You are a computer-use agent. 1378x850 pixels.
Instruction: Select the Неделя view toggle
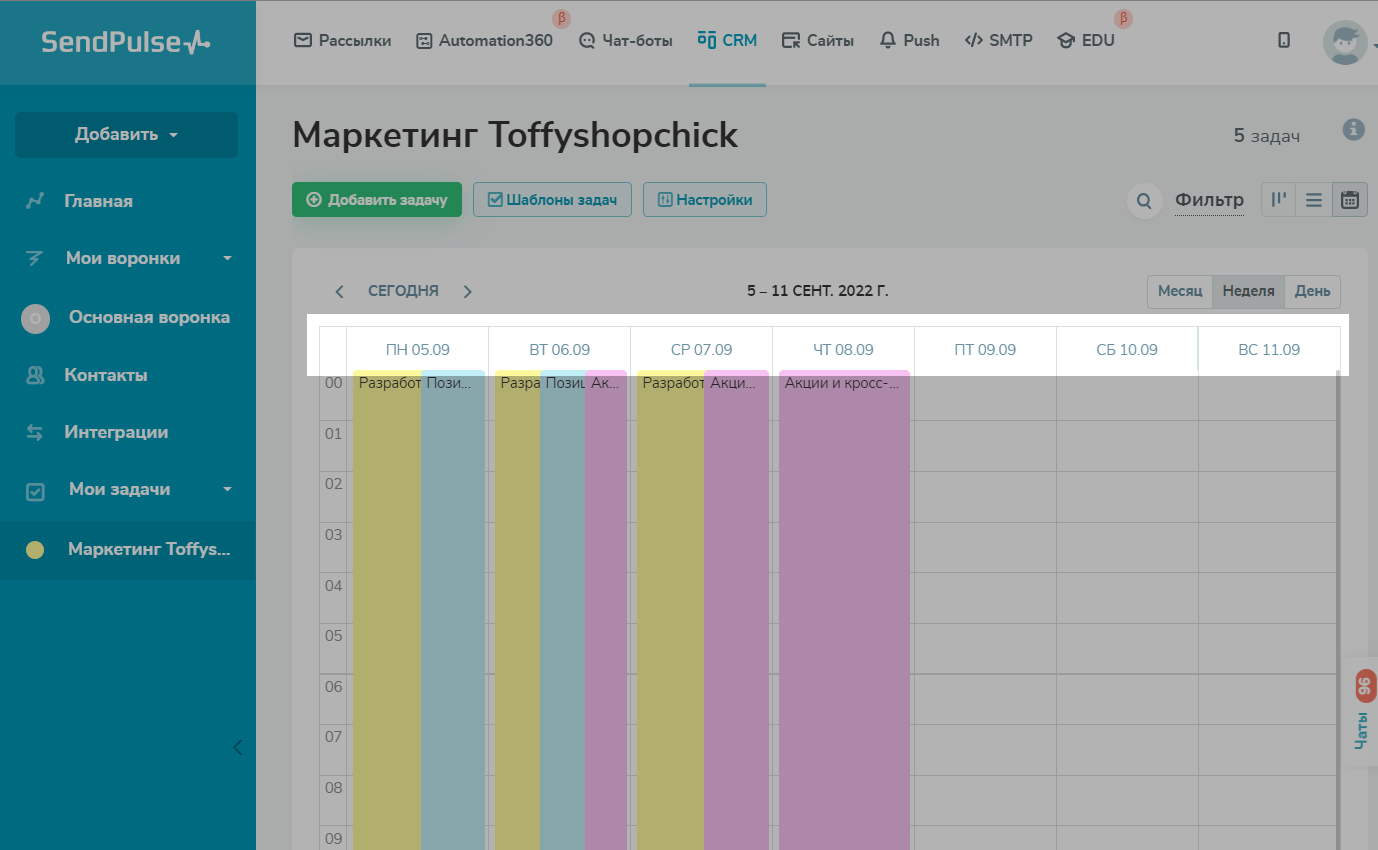pyautogui.click(x=1248, y=291)
